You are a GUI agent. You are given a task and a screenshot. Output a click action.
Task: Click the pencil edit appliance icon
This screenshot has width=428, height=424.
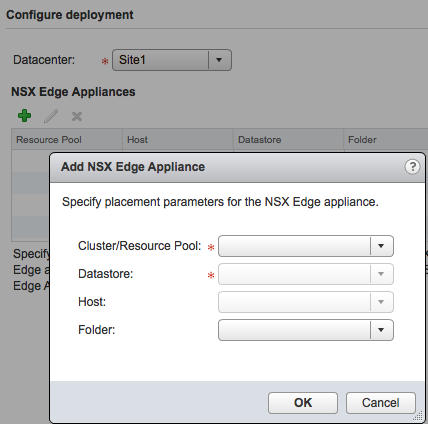[51, 116]
